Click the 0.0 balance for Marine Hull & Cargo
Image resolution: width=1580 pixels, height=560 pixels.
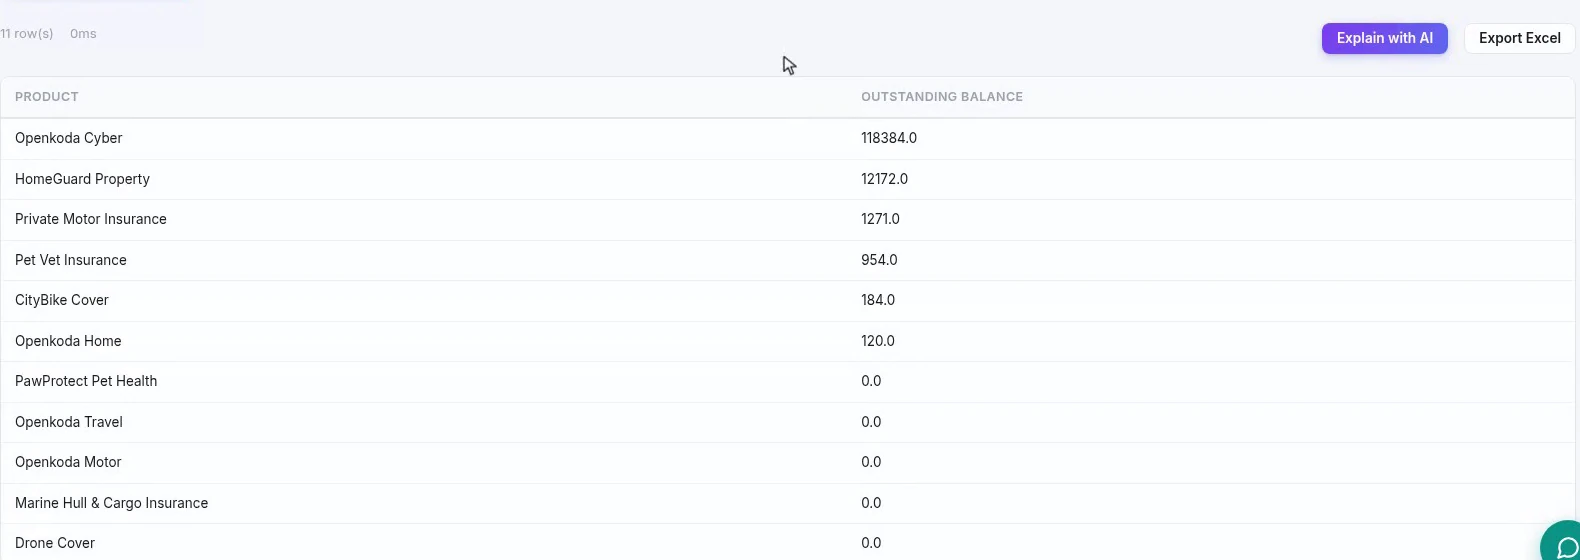point(872,503)
